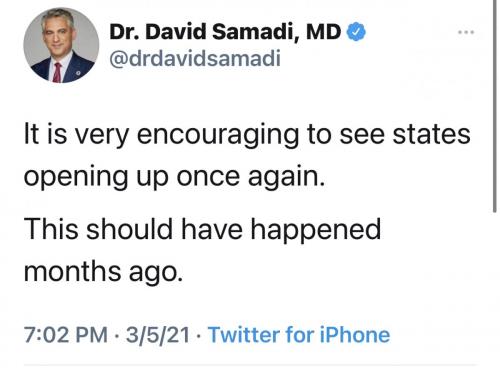The width and height of the screenshot is (500, 368).
Task: Click the word 'iPhone' in source label
Action: coord(355,334)
